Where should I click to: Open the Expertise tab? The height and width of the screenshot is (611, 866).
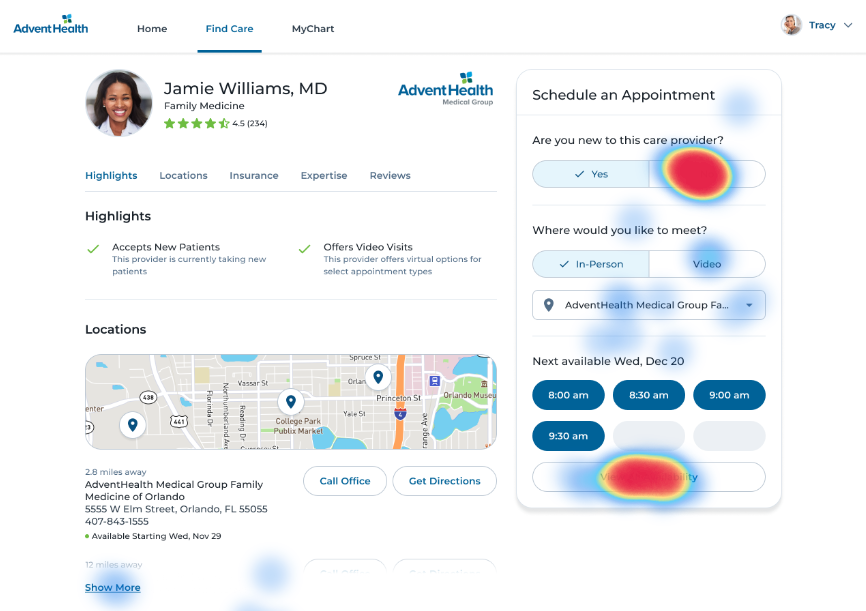pos(324,176)
